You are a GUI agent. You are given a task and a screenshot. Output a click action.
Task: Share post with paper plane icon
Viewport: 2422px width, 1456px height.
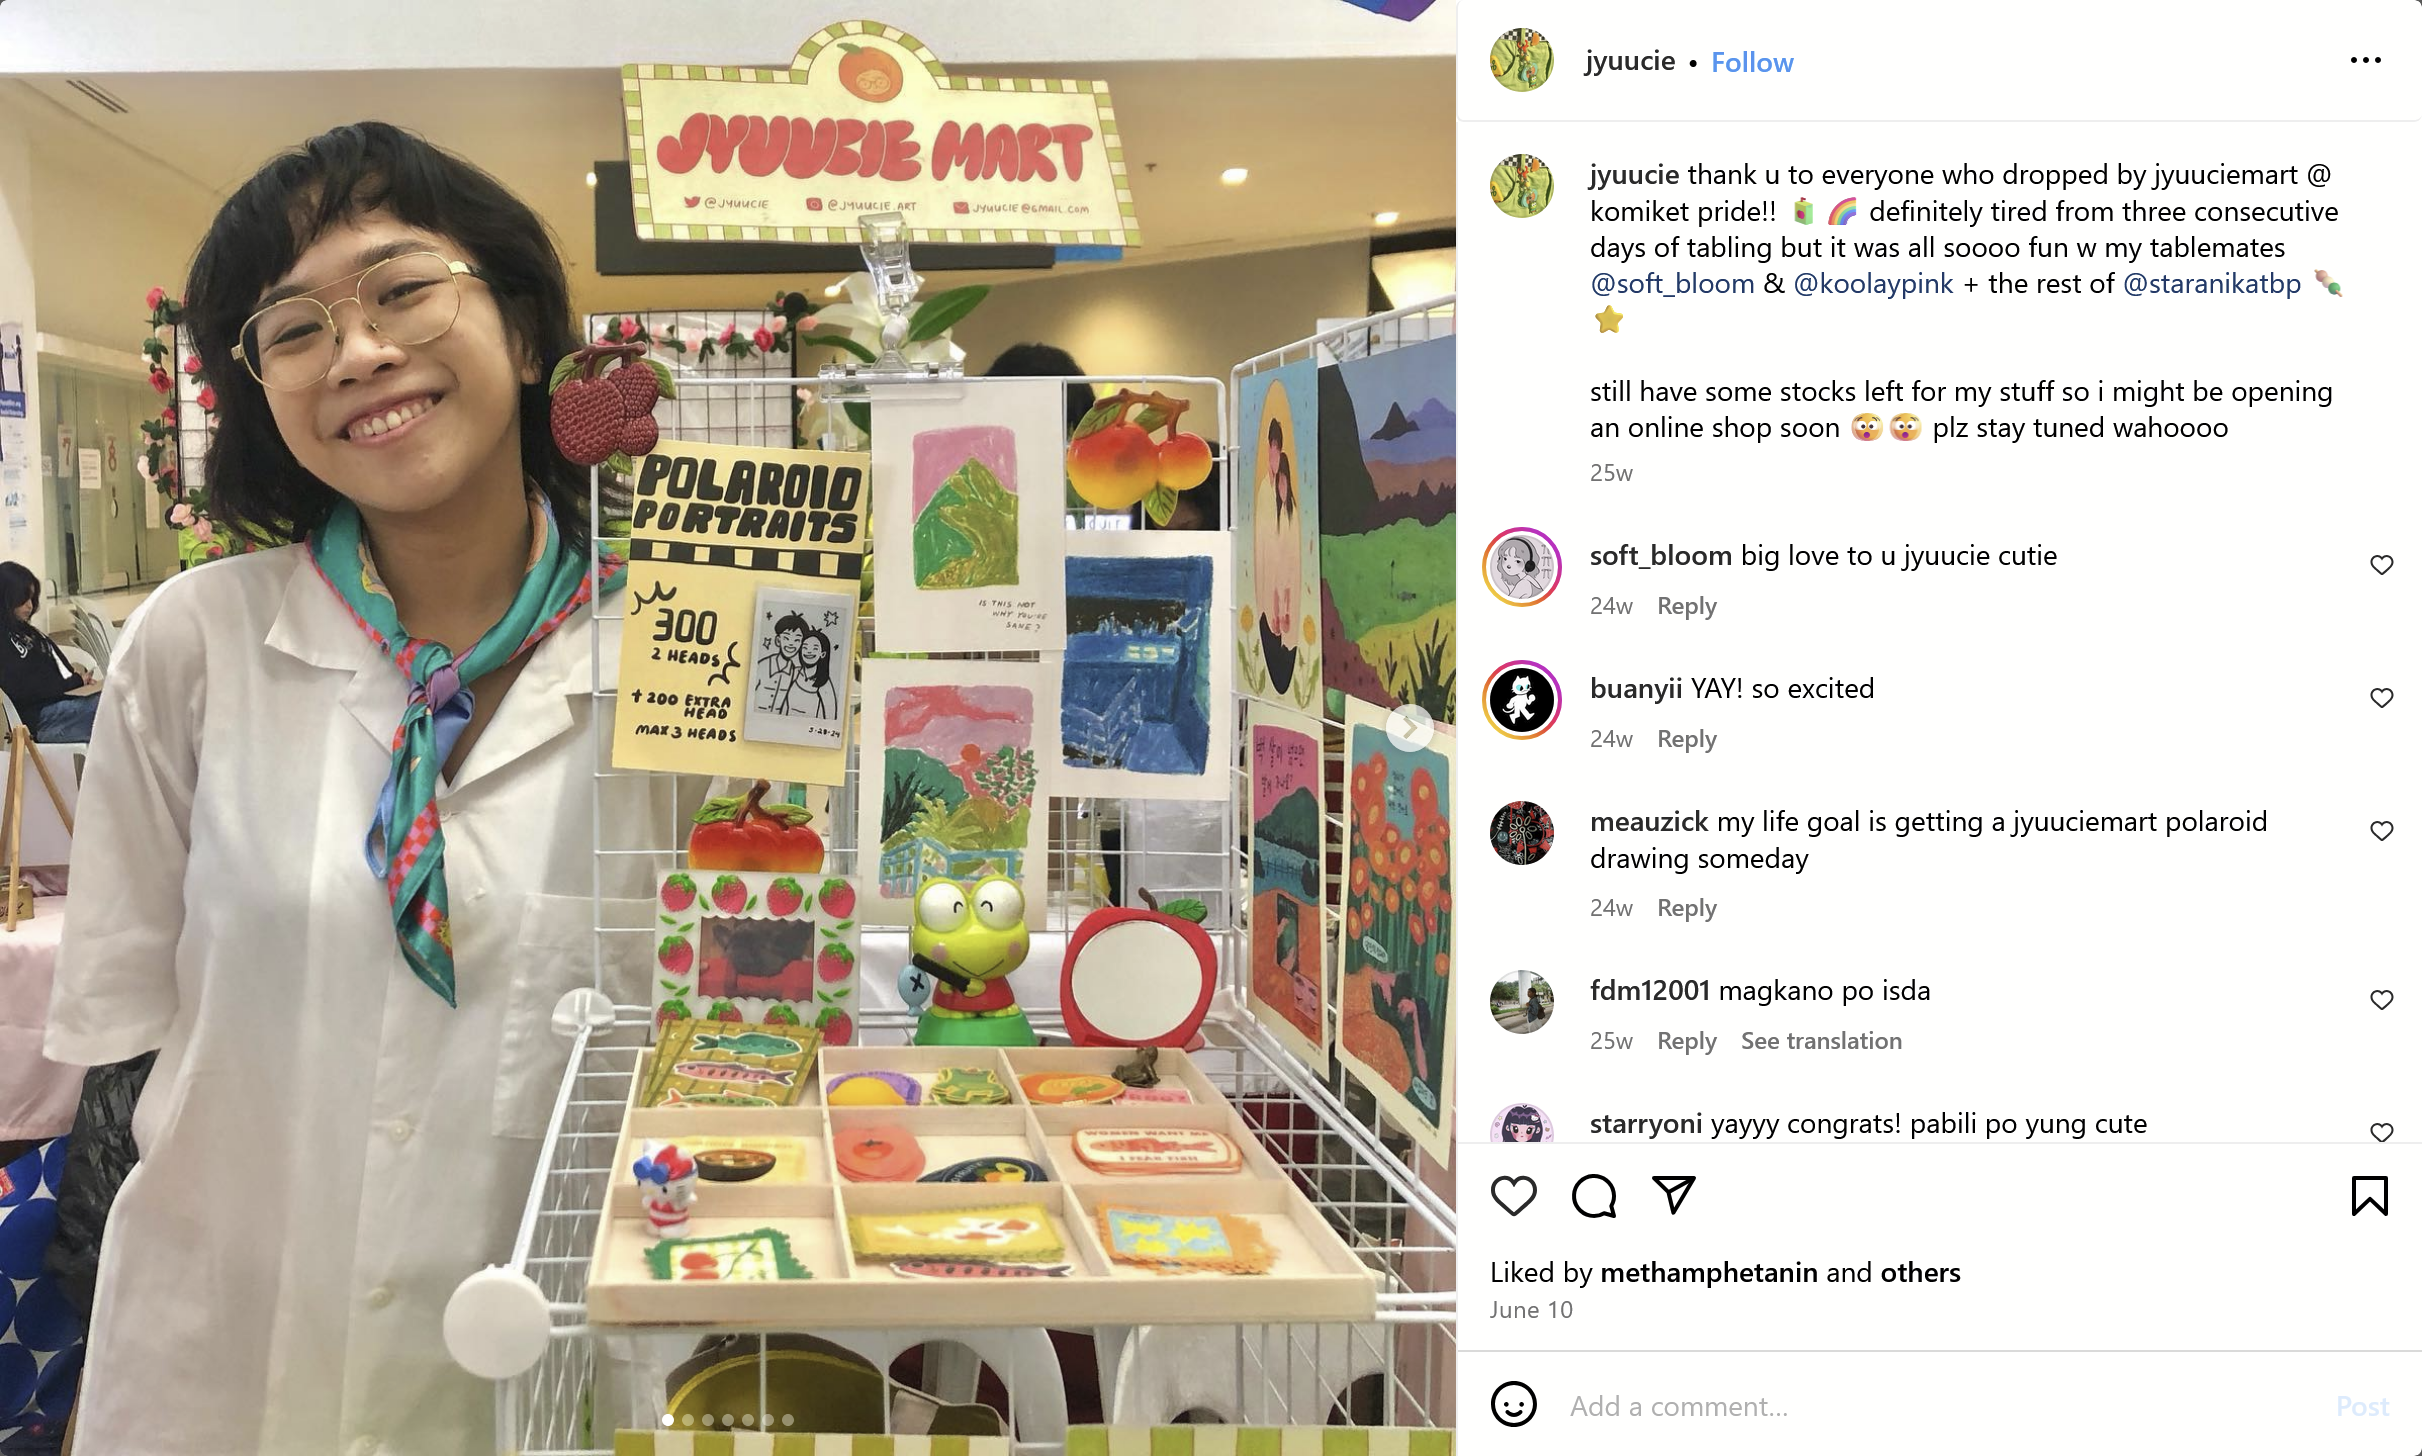tap(1673, 1195)
